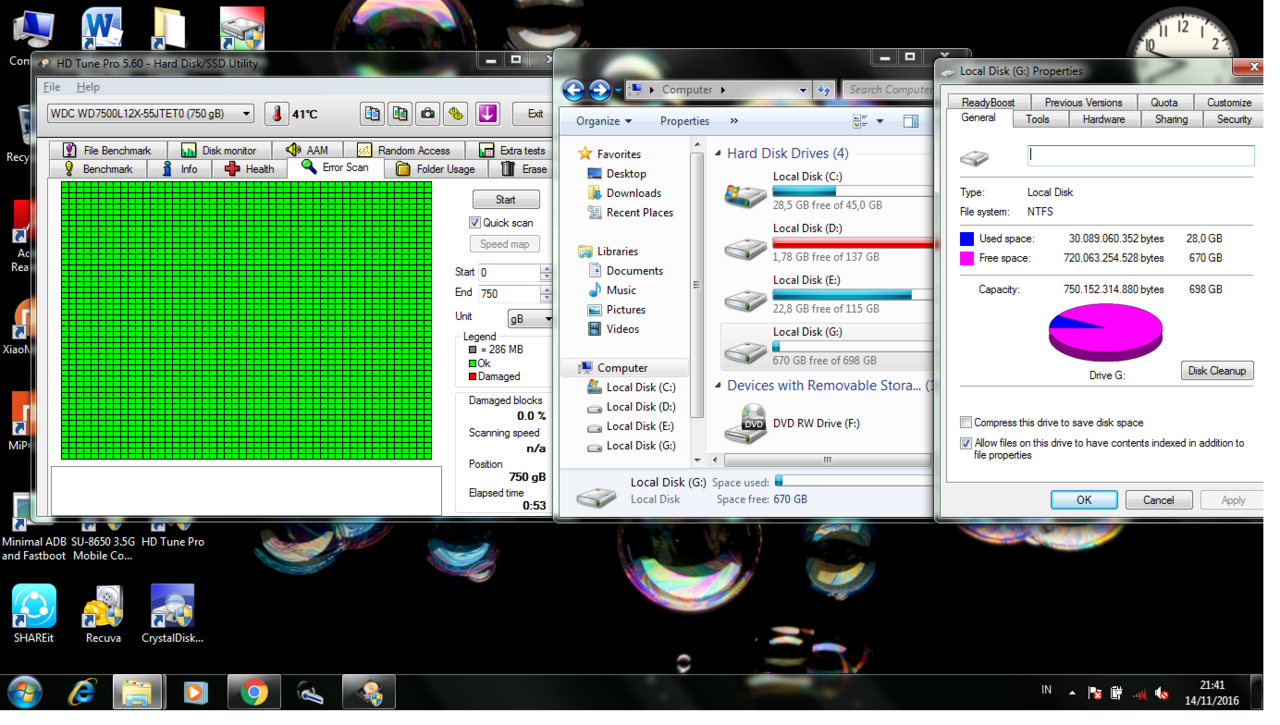The width and height of the screenshot is (1280, 725).
Task: Select Local Disk (G:) in the navigation pane
Action: pyautogui.click(x=640, y=446)
